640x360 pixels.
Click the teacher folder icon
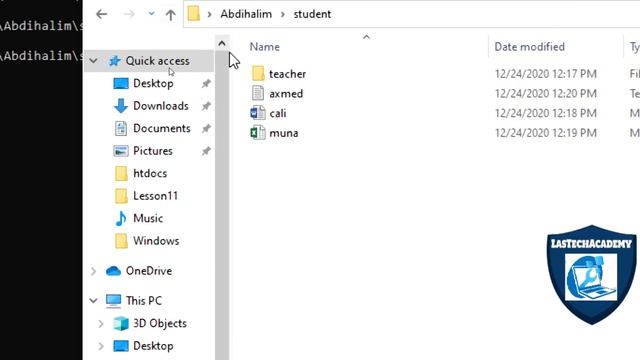(258, 74)
